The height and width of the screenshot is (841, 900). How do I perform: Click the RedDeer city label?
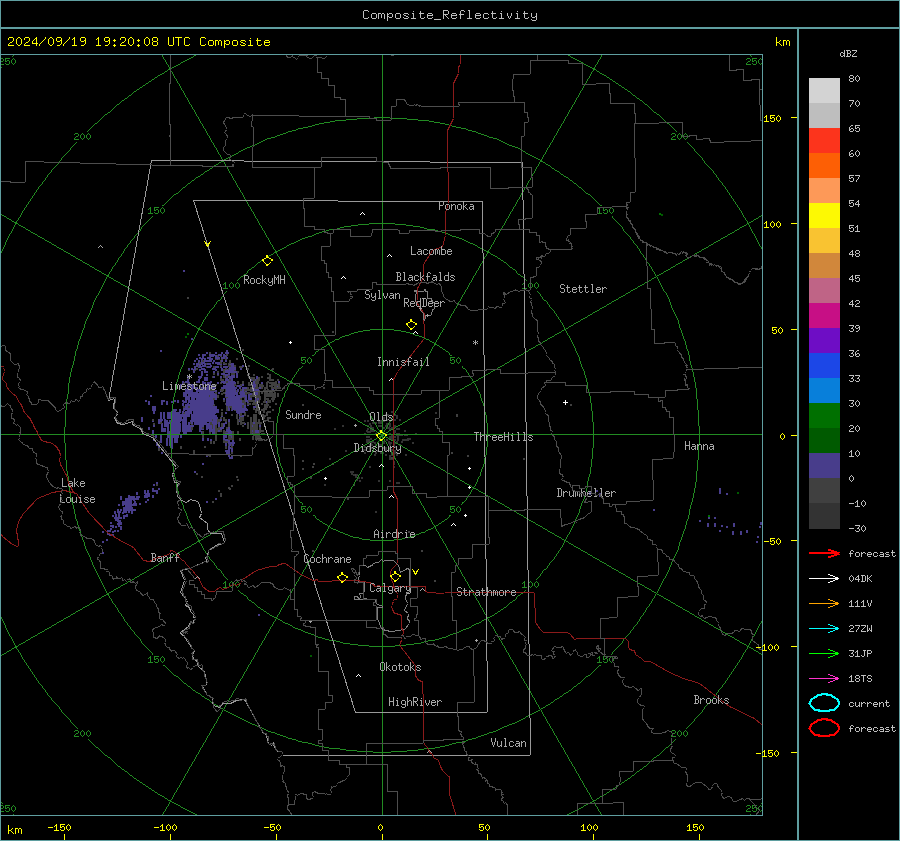[x=424, y=303]
